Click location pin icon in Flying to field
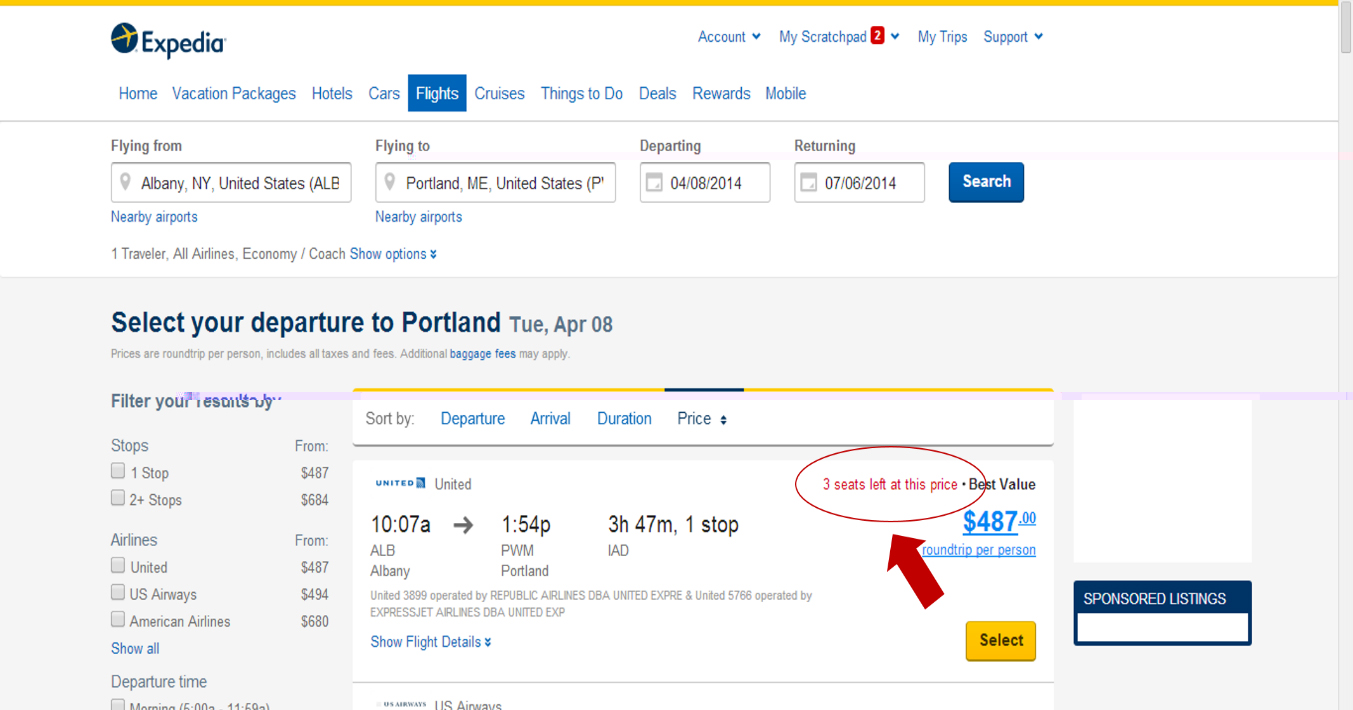 pyautogui.click(x=390, y=182)
